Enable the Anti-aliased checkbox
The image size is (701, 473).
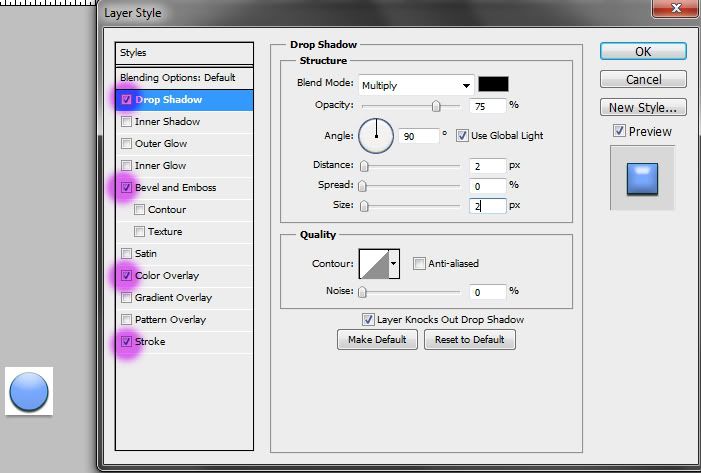tap(419, 263)
